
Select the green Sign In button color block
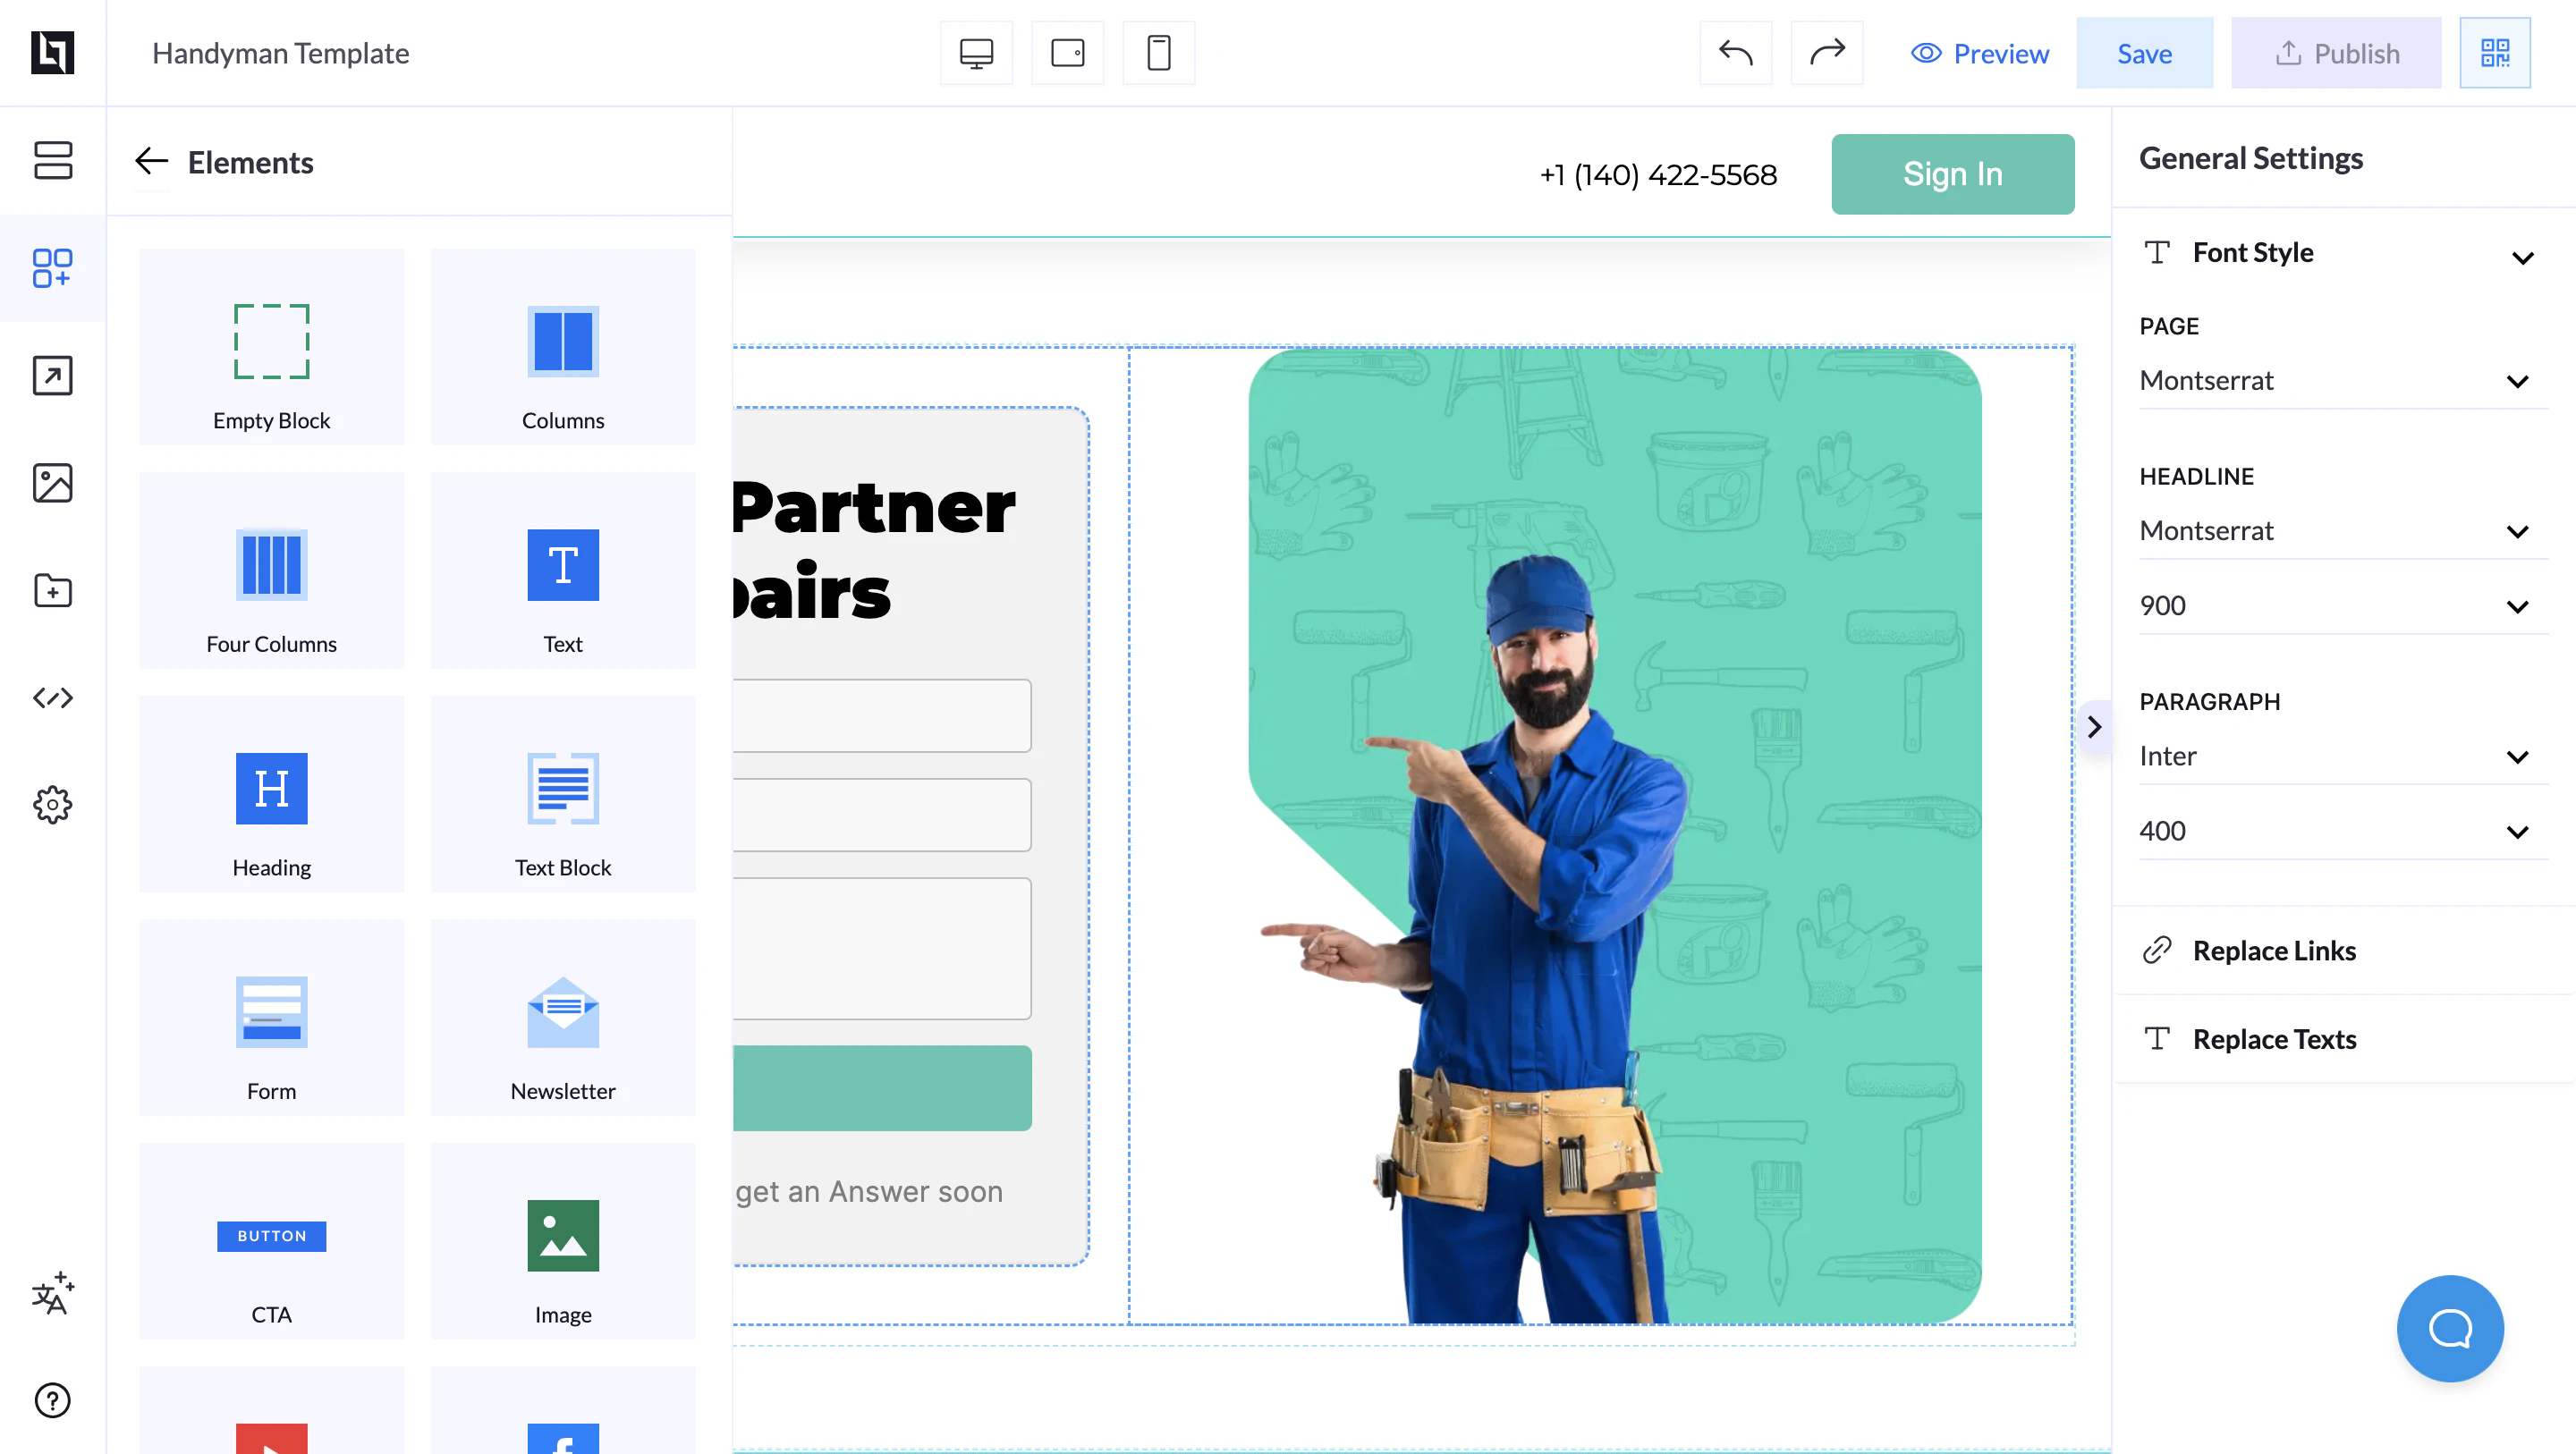(1952, 173)
